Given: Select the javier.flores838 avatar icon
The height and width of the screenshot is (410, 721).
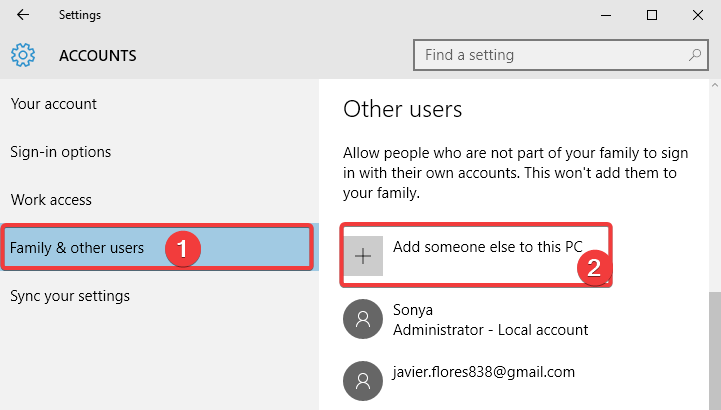Looking at the screenshot, I should tap(361, 380).
